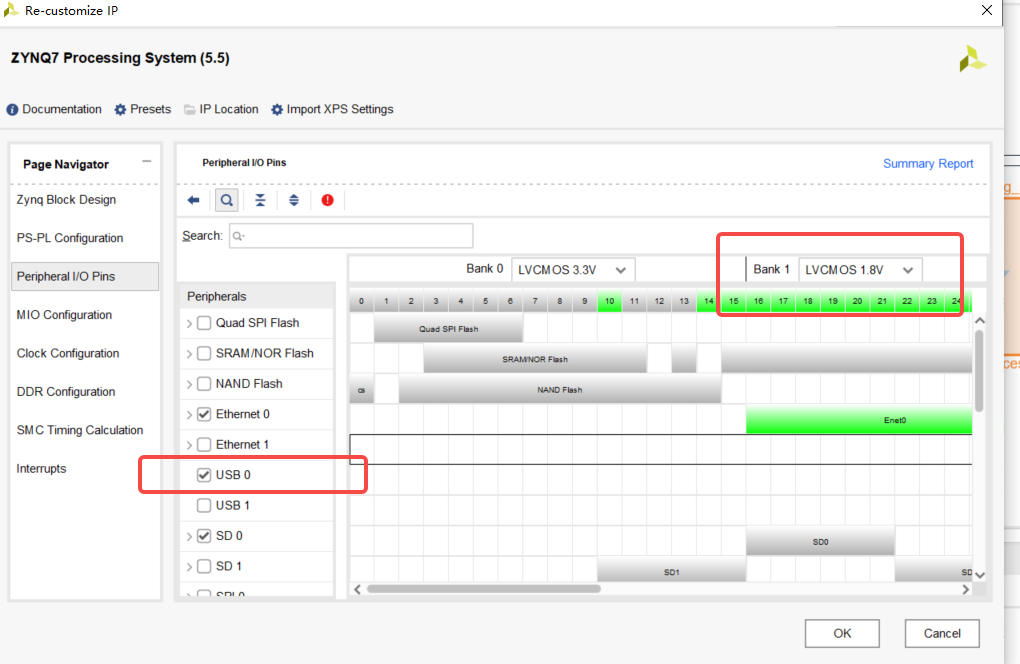Toggle the search magnifier toolbar icon
The width and height of the screenshot is (1020, 664).
[x=226, y=200]
